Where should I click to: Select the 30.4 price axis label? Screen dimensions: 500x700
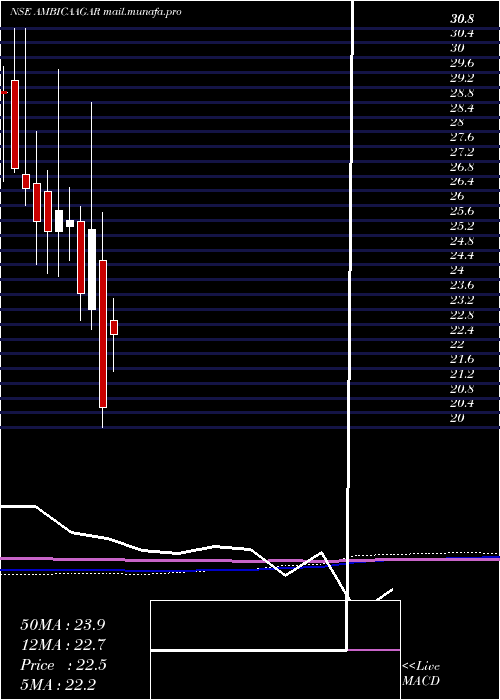[462, 33]
